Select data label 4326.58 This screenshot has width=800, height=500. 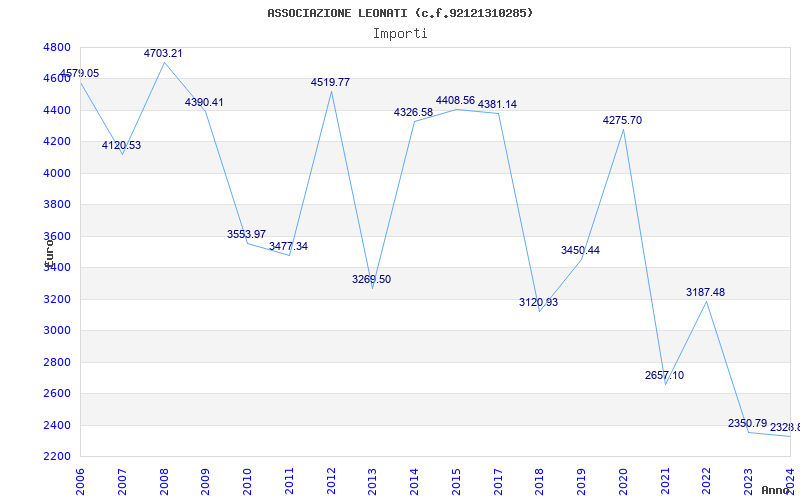pos(413,112)
